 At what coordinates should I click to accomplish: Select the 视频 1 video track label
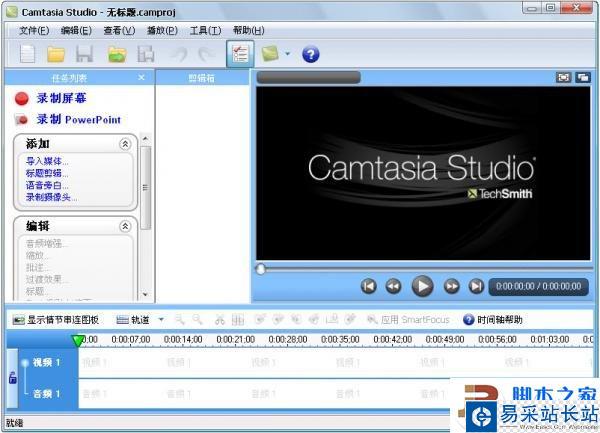46,362
